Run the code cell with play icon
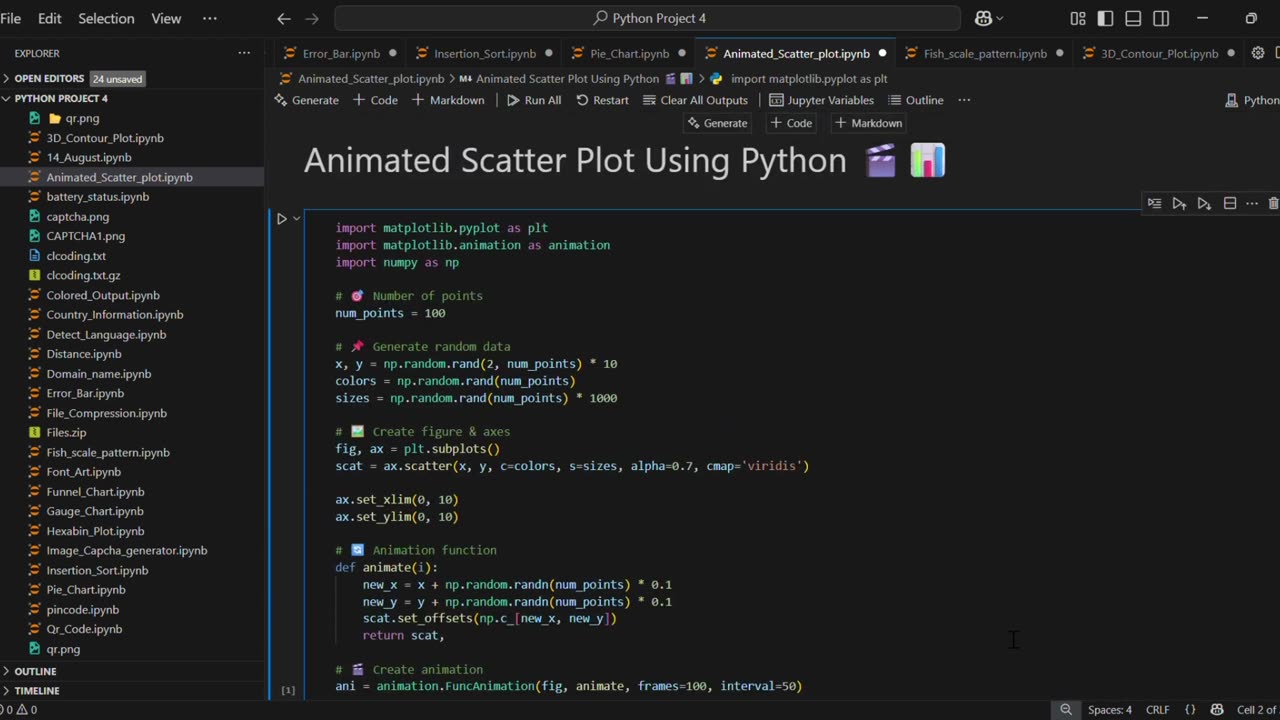The image size is (1280, 720). click(282, 218)
